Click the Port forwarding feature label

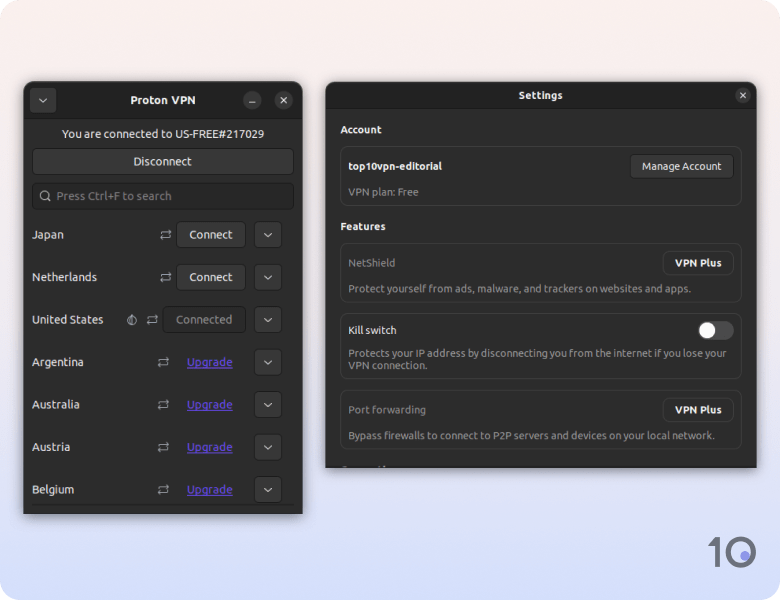pos(387,410)
